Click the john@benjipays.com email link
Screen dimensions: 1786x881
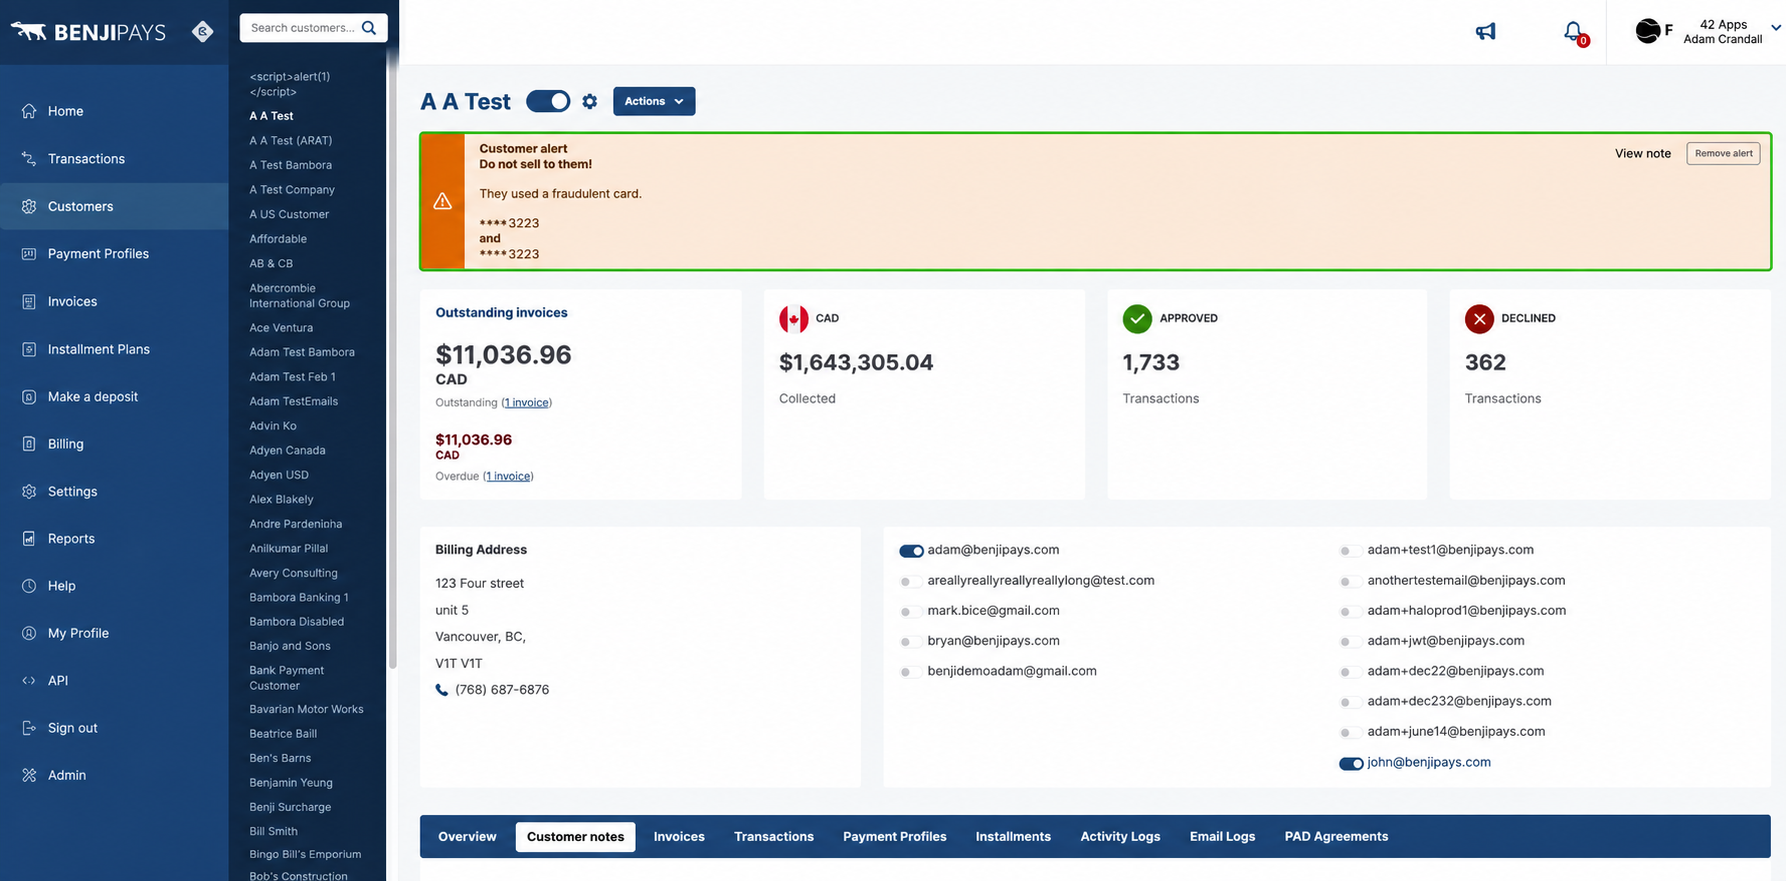coord(1429,763)
